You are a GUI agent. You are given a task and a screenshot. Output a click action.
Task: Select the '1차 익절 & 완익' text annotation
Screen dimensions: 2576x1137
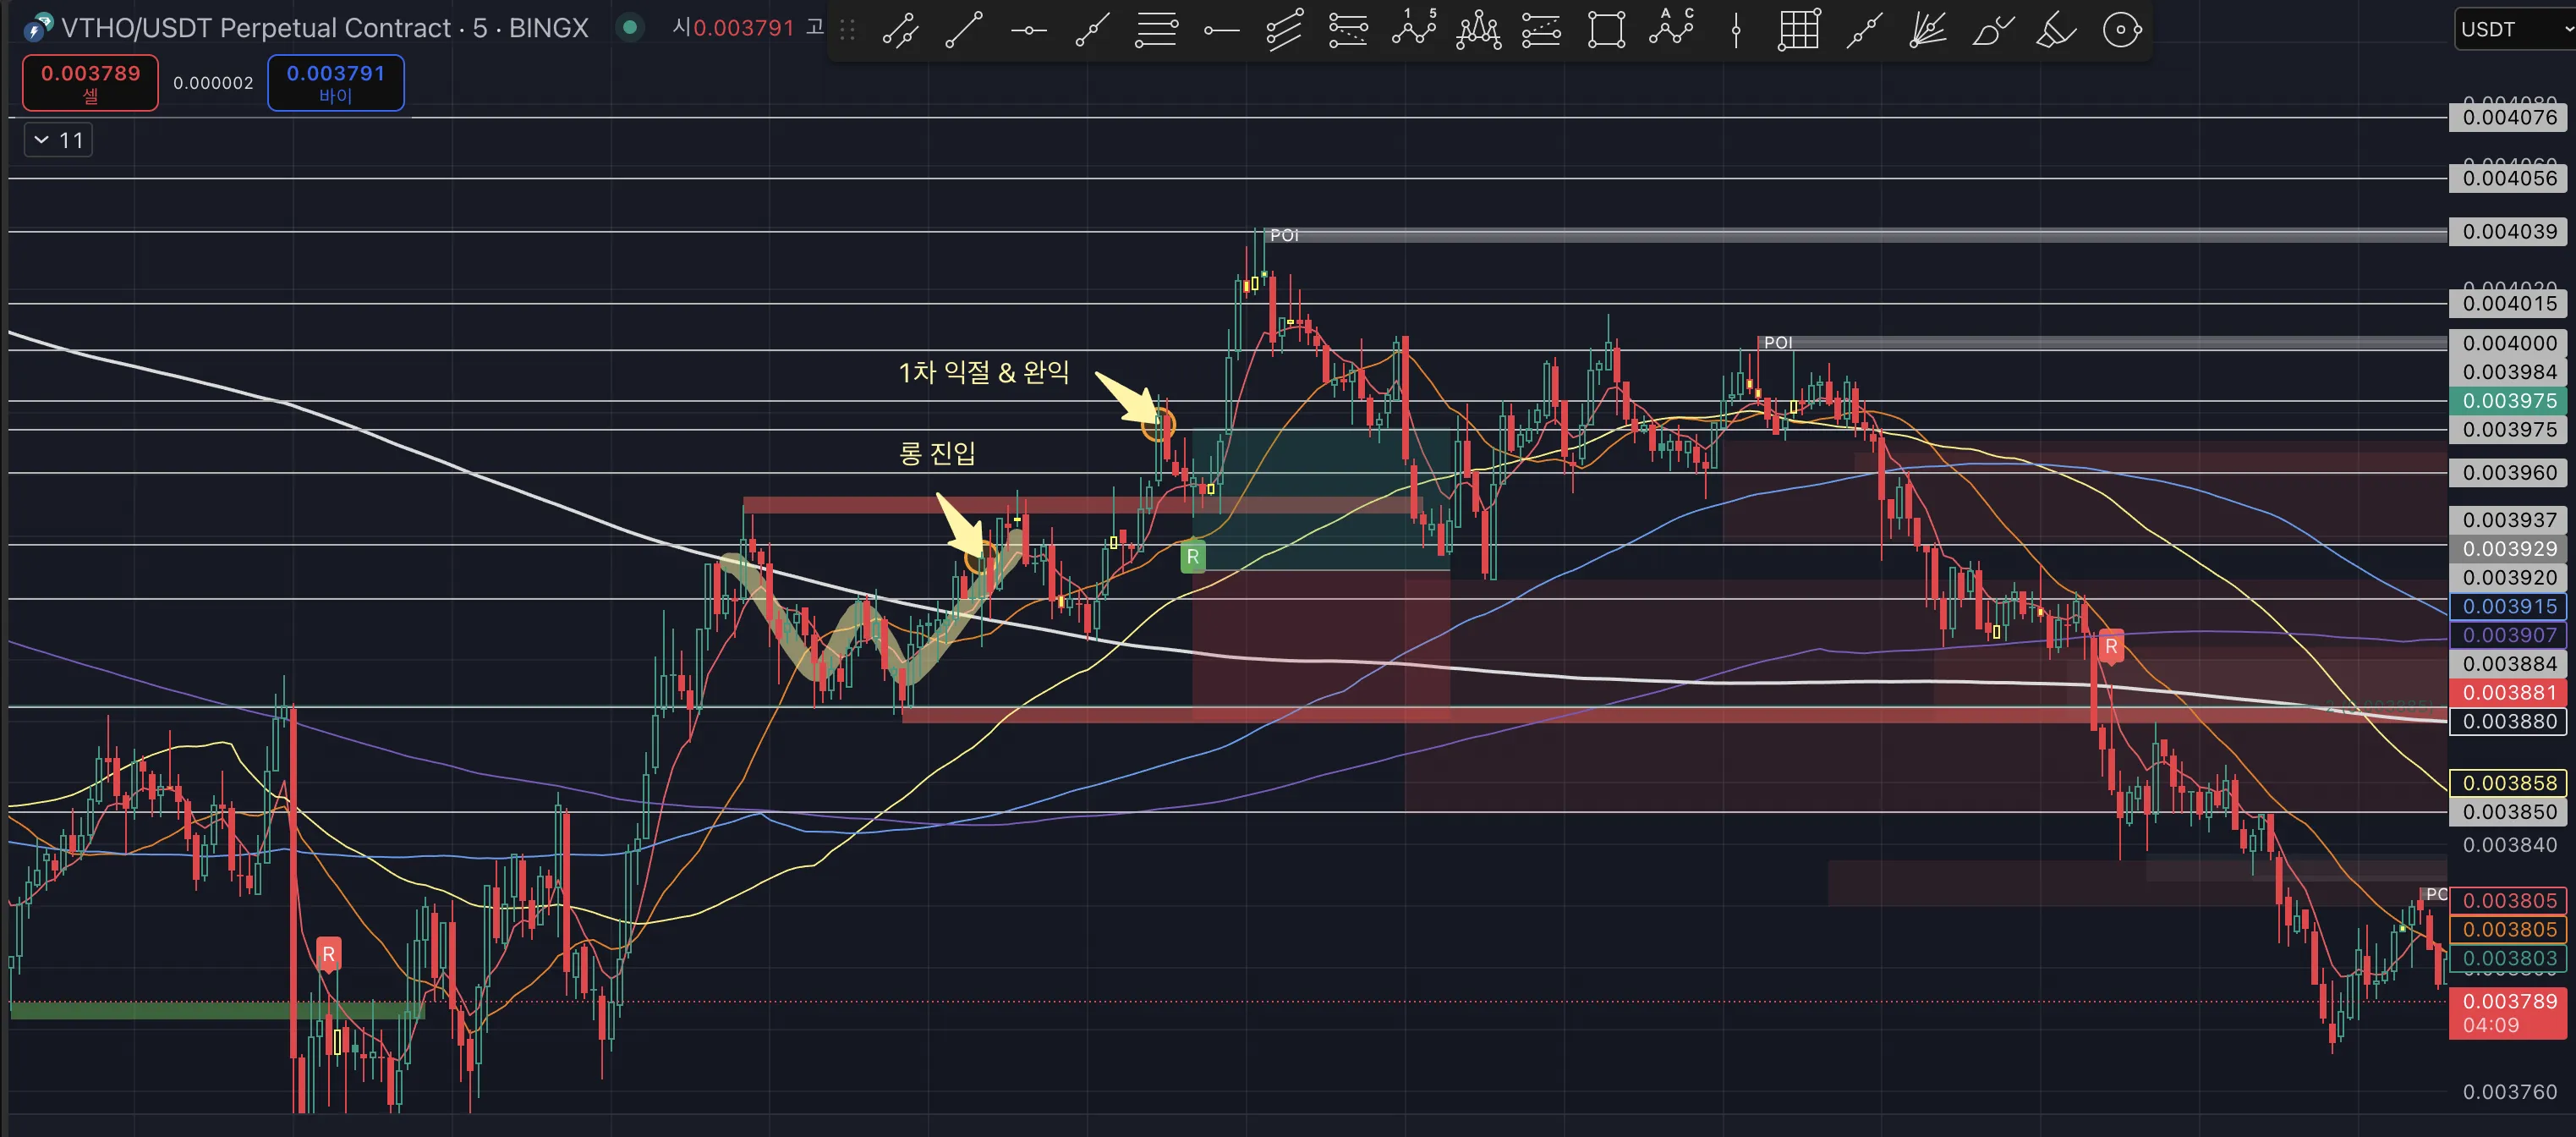[983, 372]
